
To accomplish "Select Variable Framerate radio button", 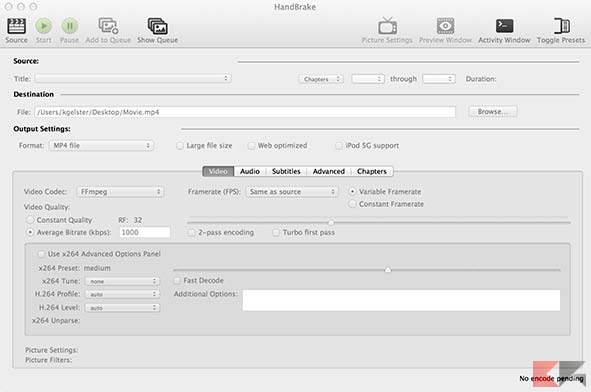I will tap(352, 191).
